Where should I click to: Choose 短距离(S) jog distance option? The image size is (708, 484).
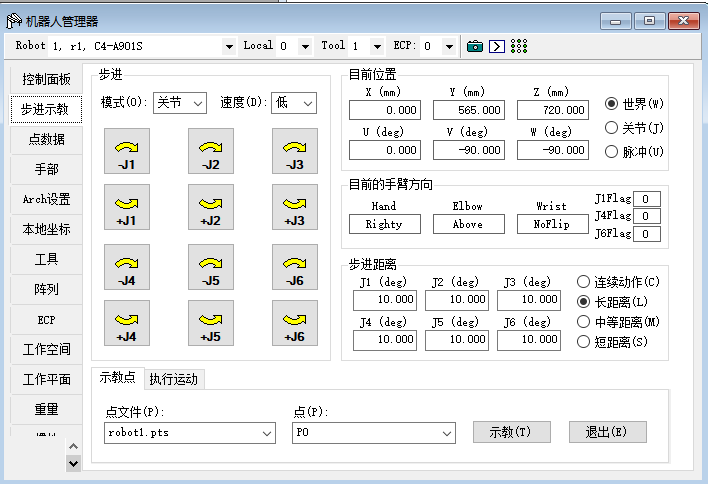pos(584,342)
